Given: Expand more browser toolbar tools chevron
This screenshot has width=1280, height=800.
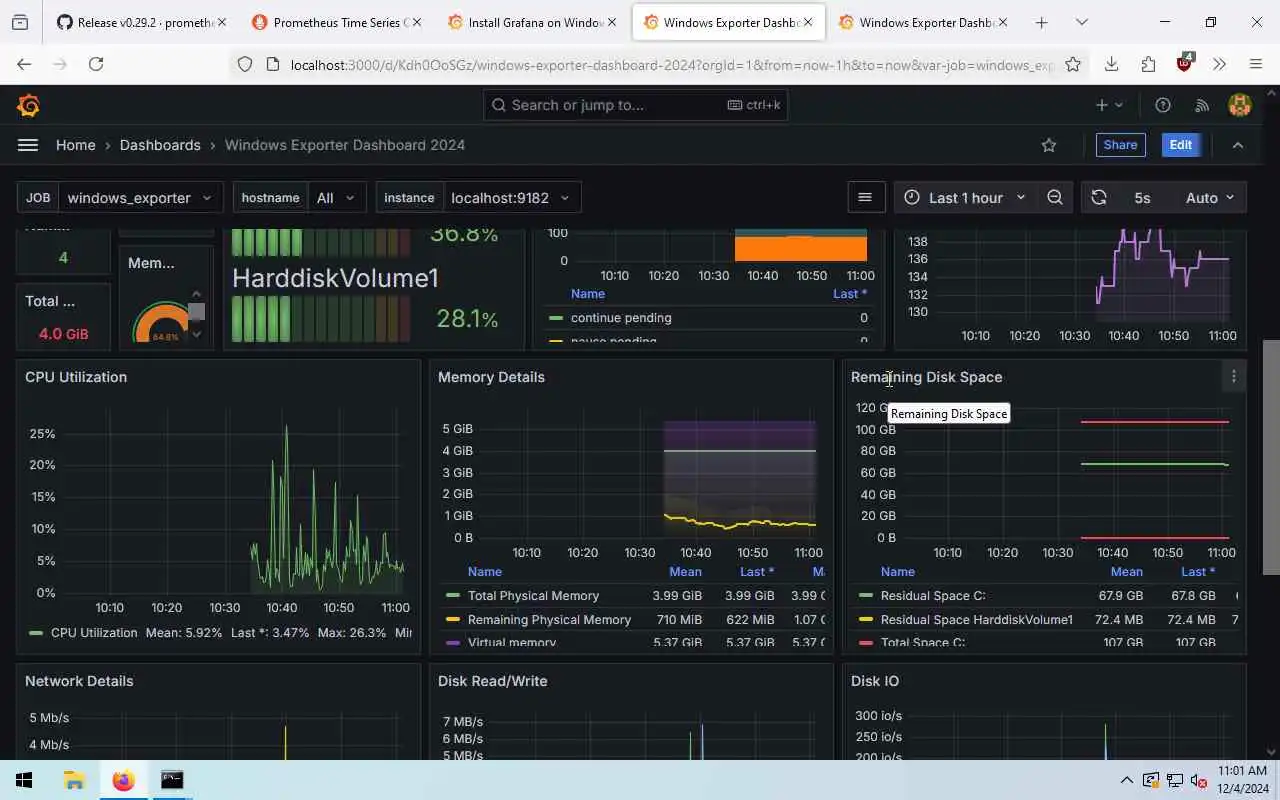Looking at the screenshot, I should tap(1219, 64).
